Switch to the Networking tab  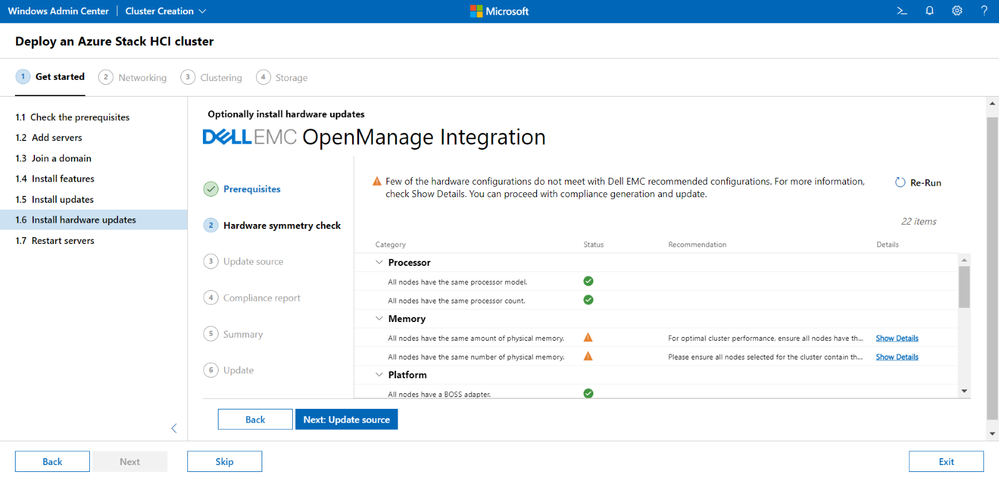[x=133, y=77]
